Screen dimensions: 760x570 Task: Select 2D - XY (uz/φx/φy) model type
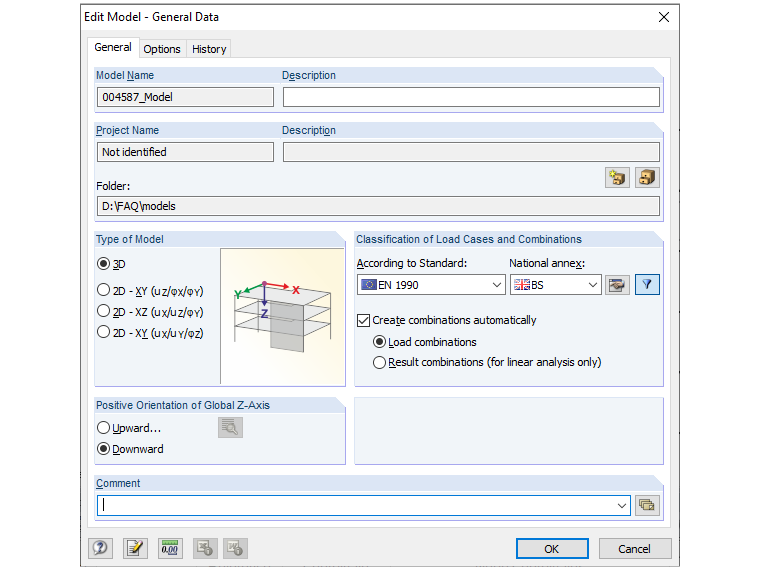coord(150,291)
